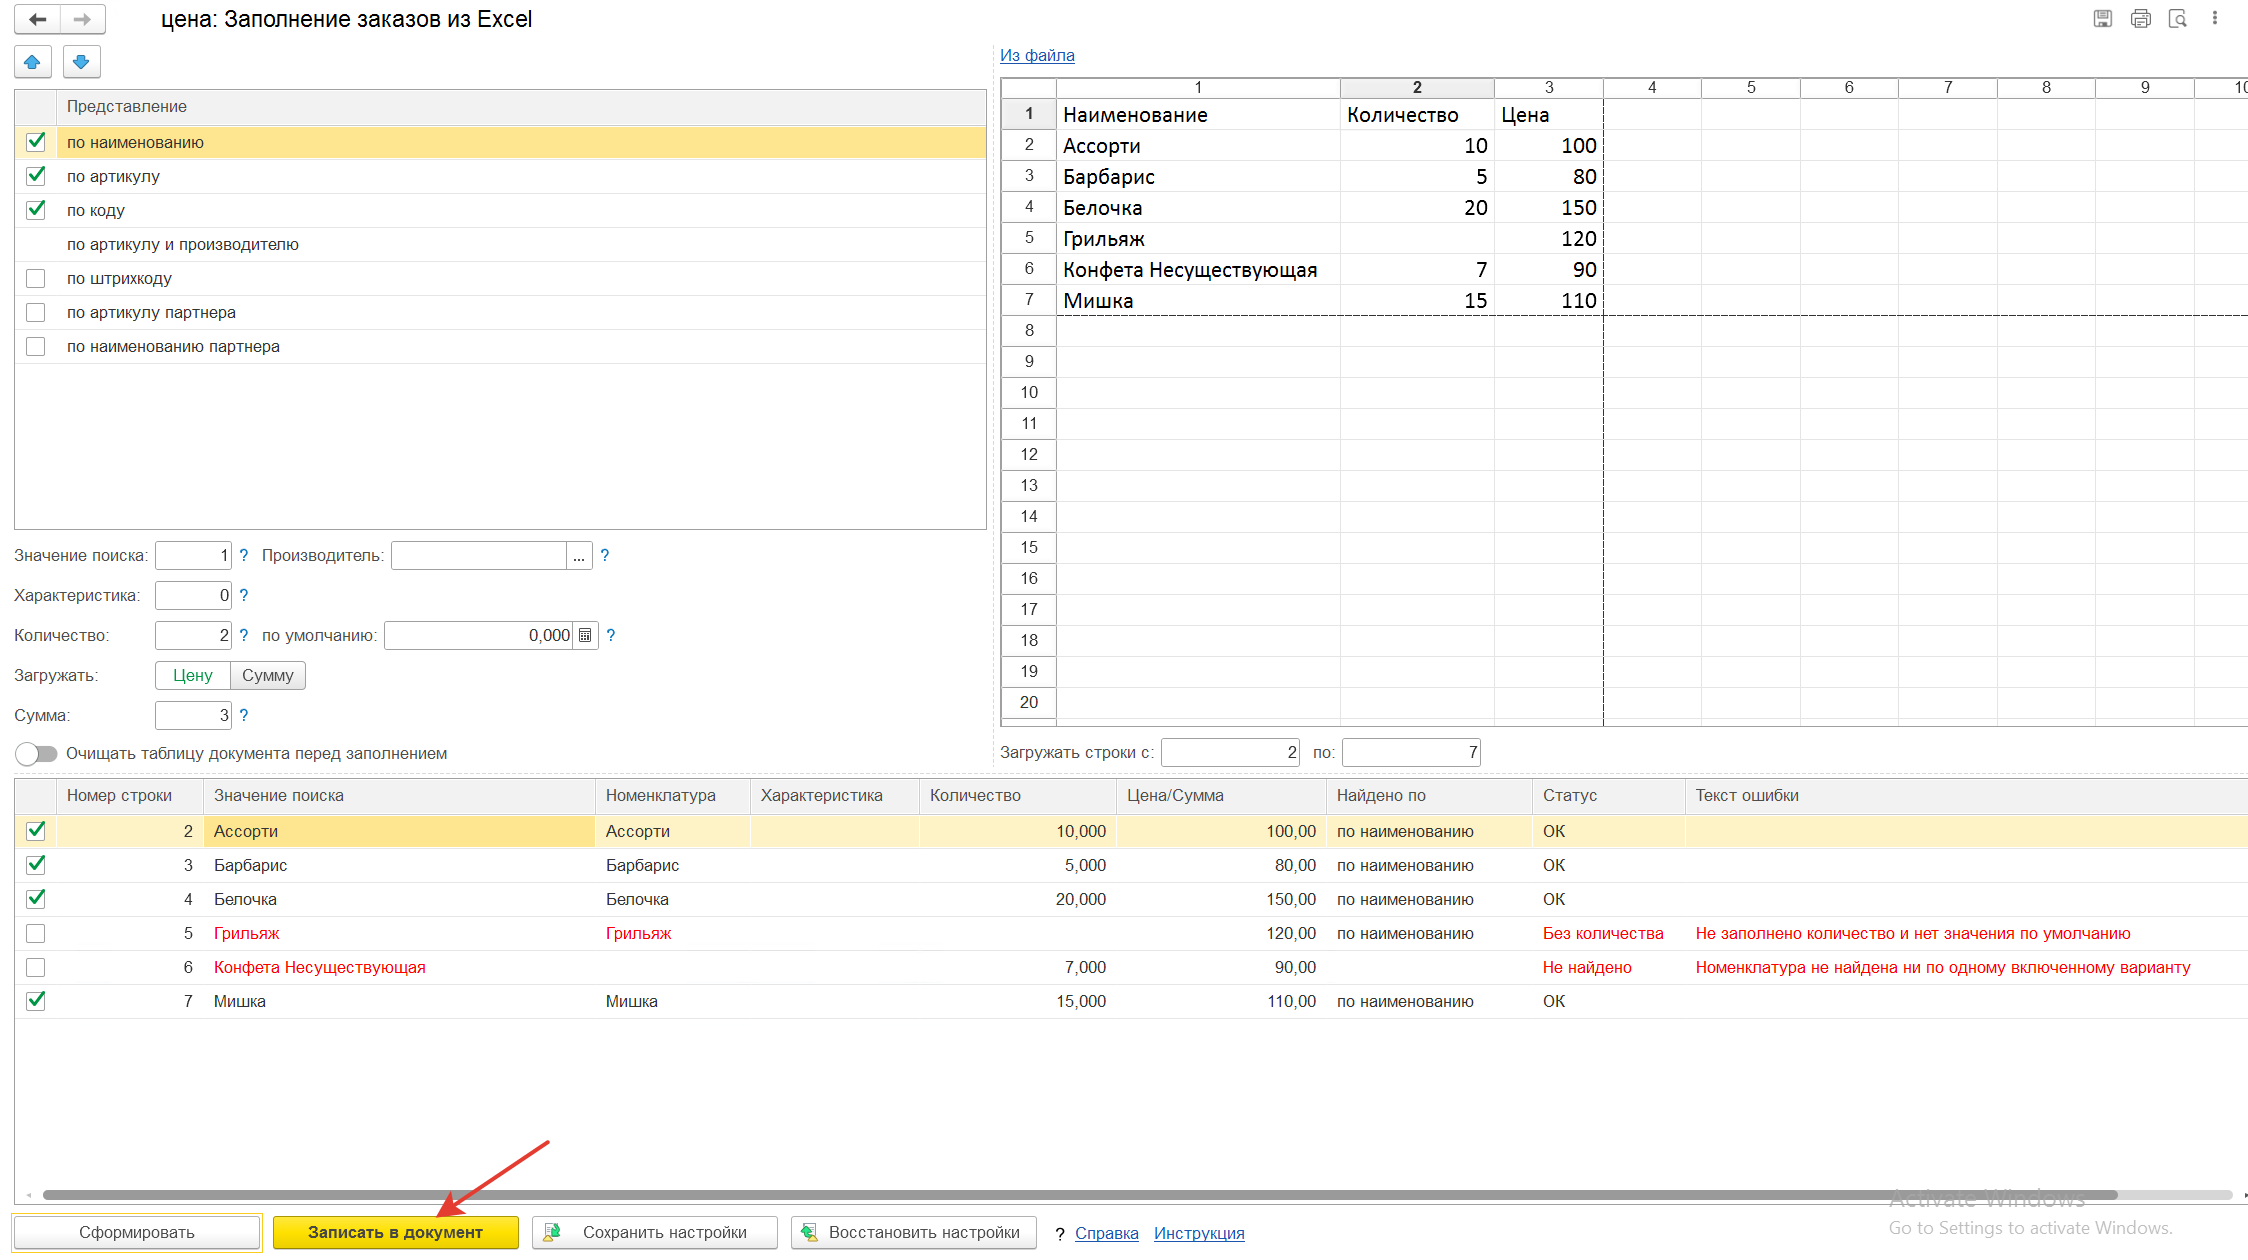
Task: Open the three-dot more menu
Action: click(2215, 19)
